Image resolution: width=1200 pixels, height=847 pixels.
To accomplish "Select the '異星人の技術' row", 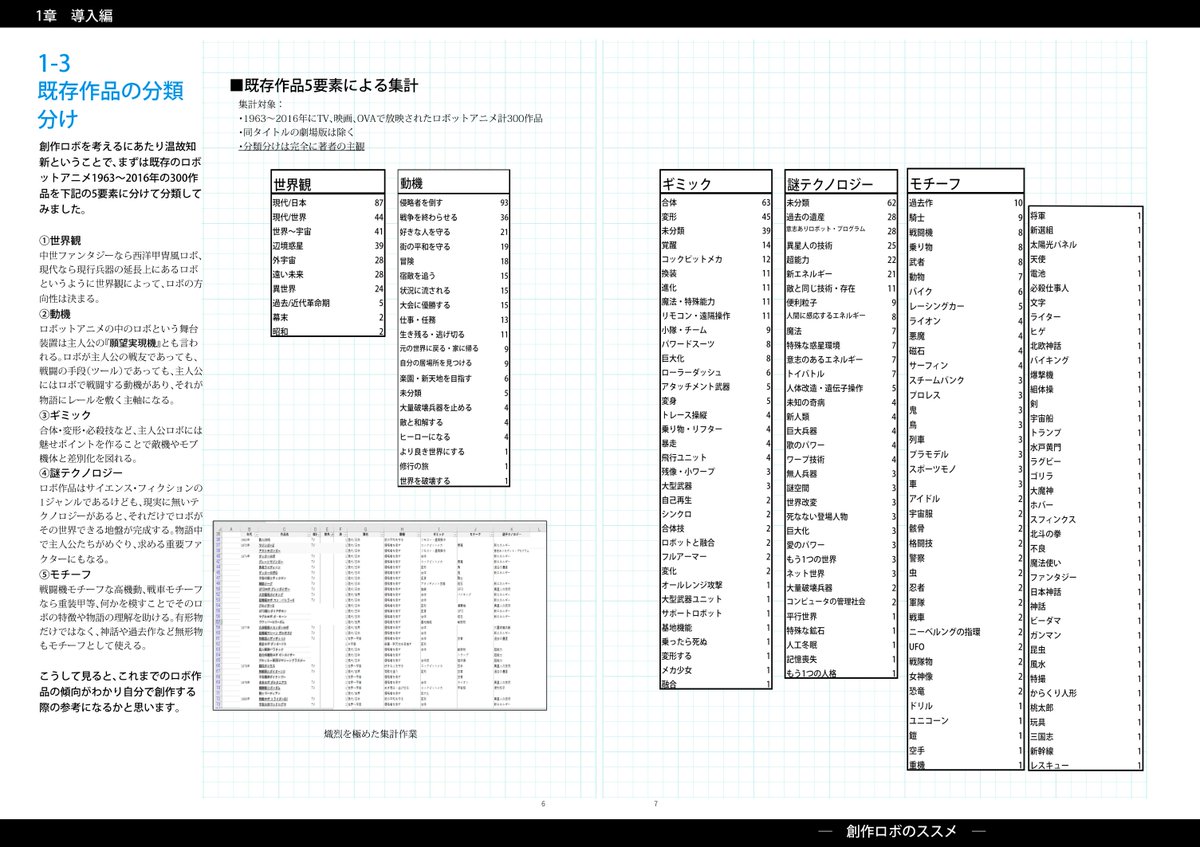I will tap(841, 245).
